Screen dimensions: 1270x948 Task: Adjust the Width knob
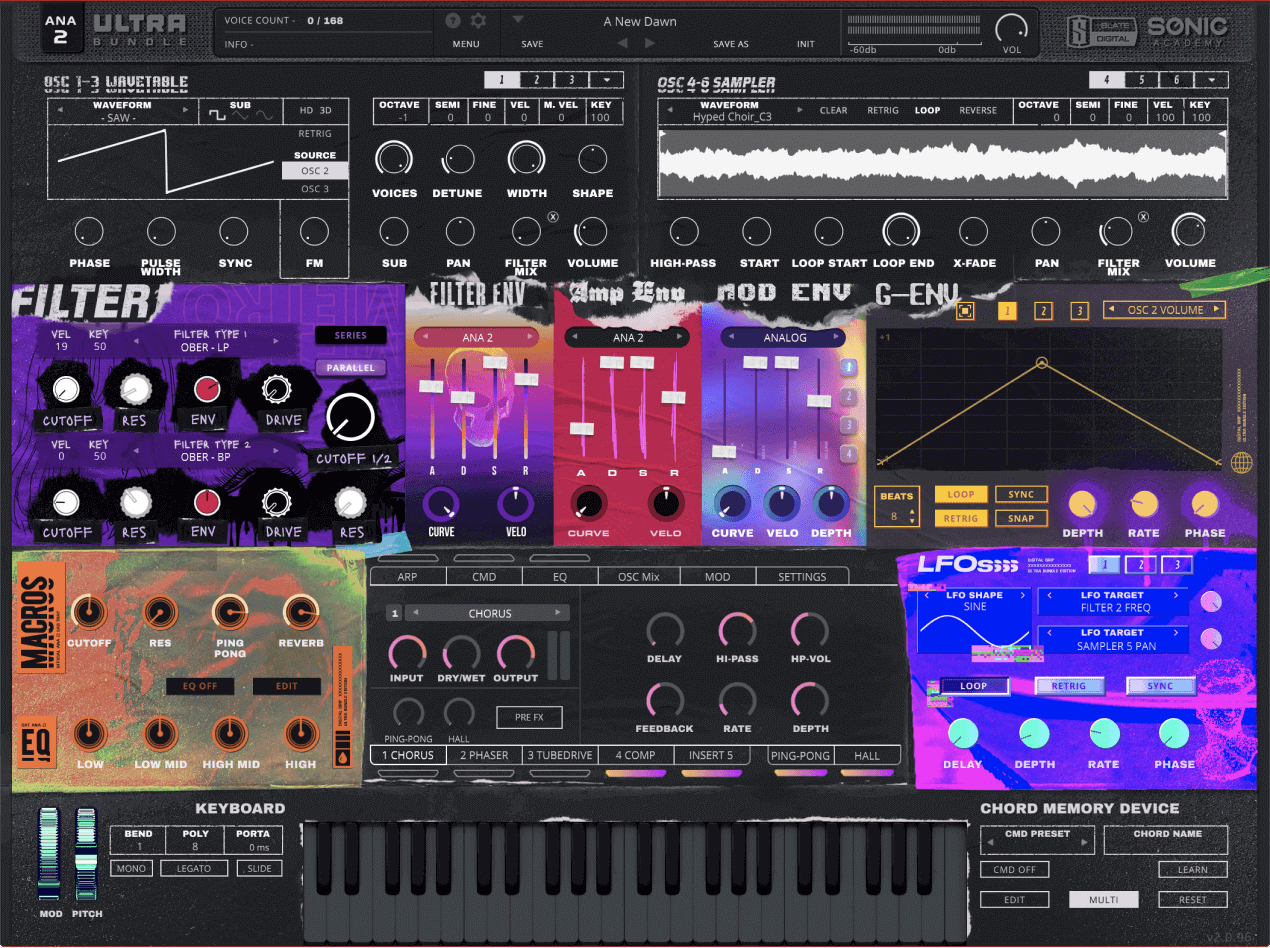click(526, 158)
